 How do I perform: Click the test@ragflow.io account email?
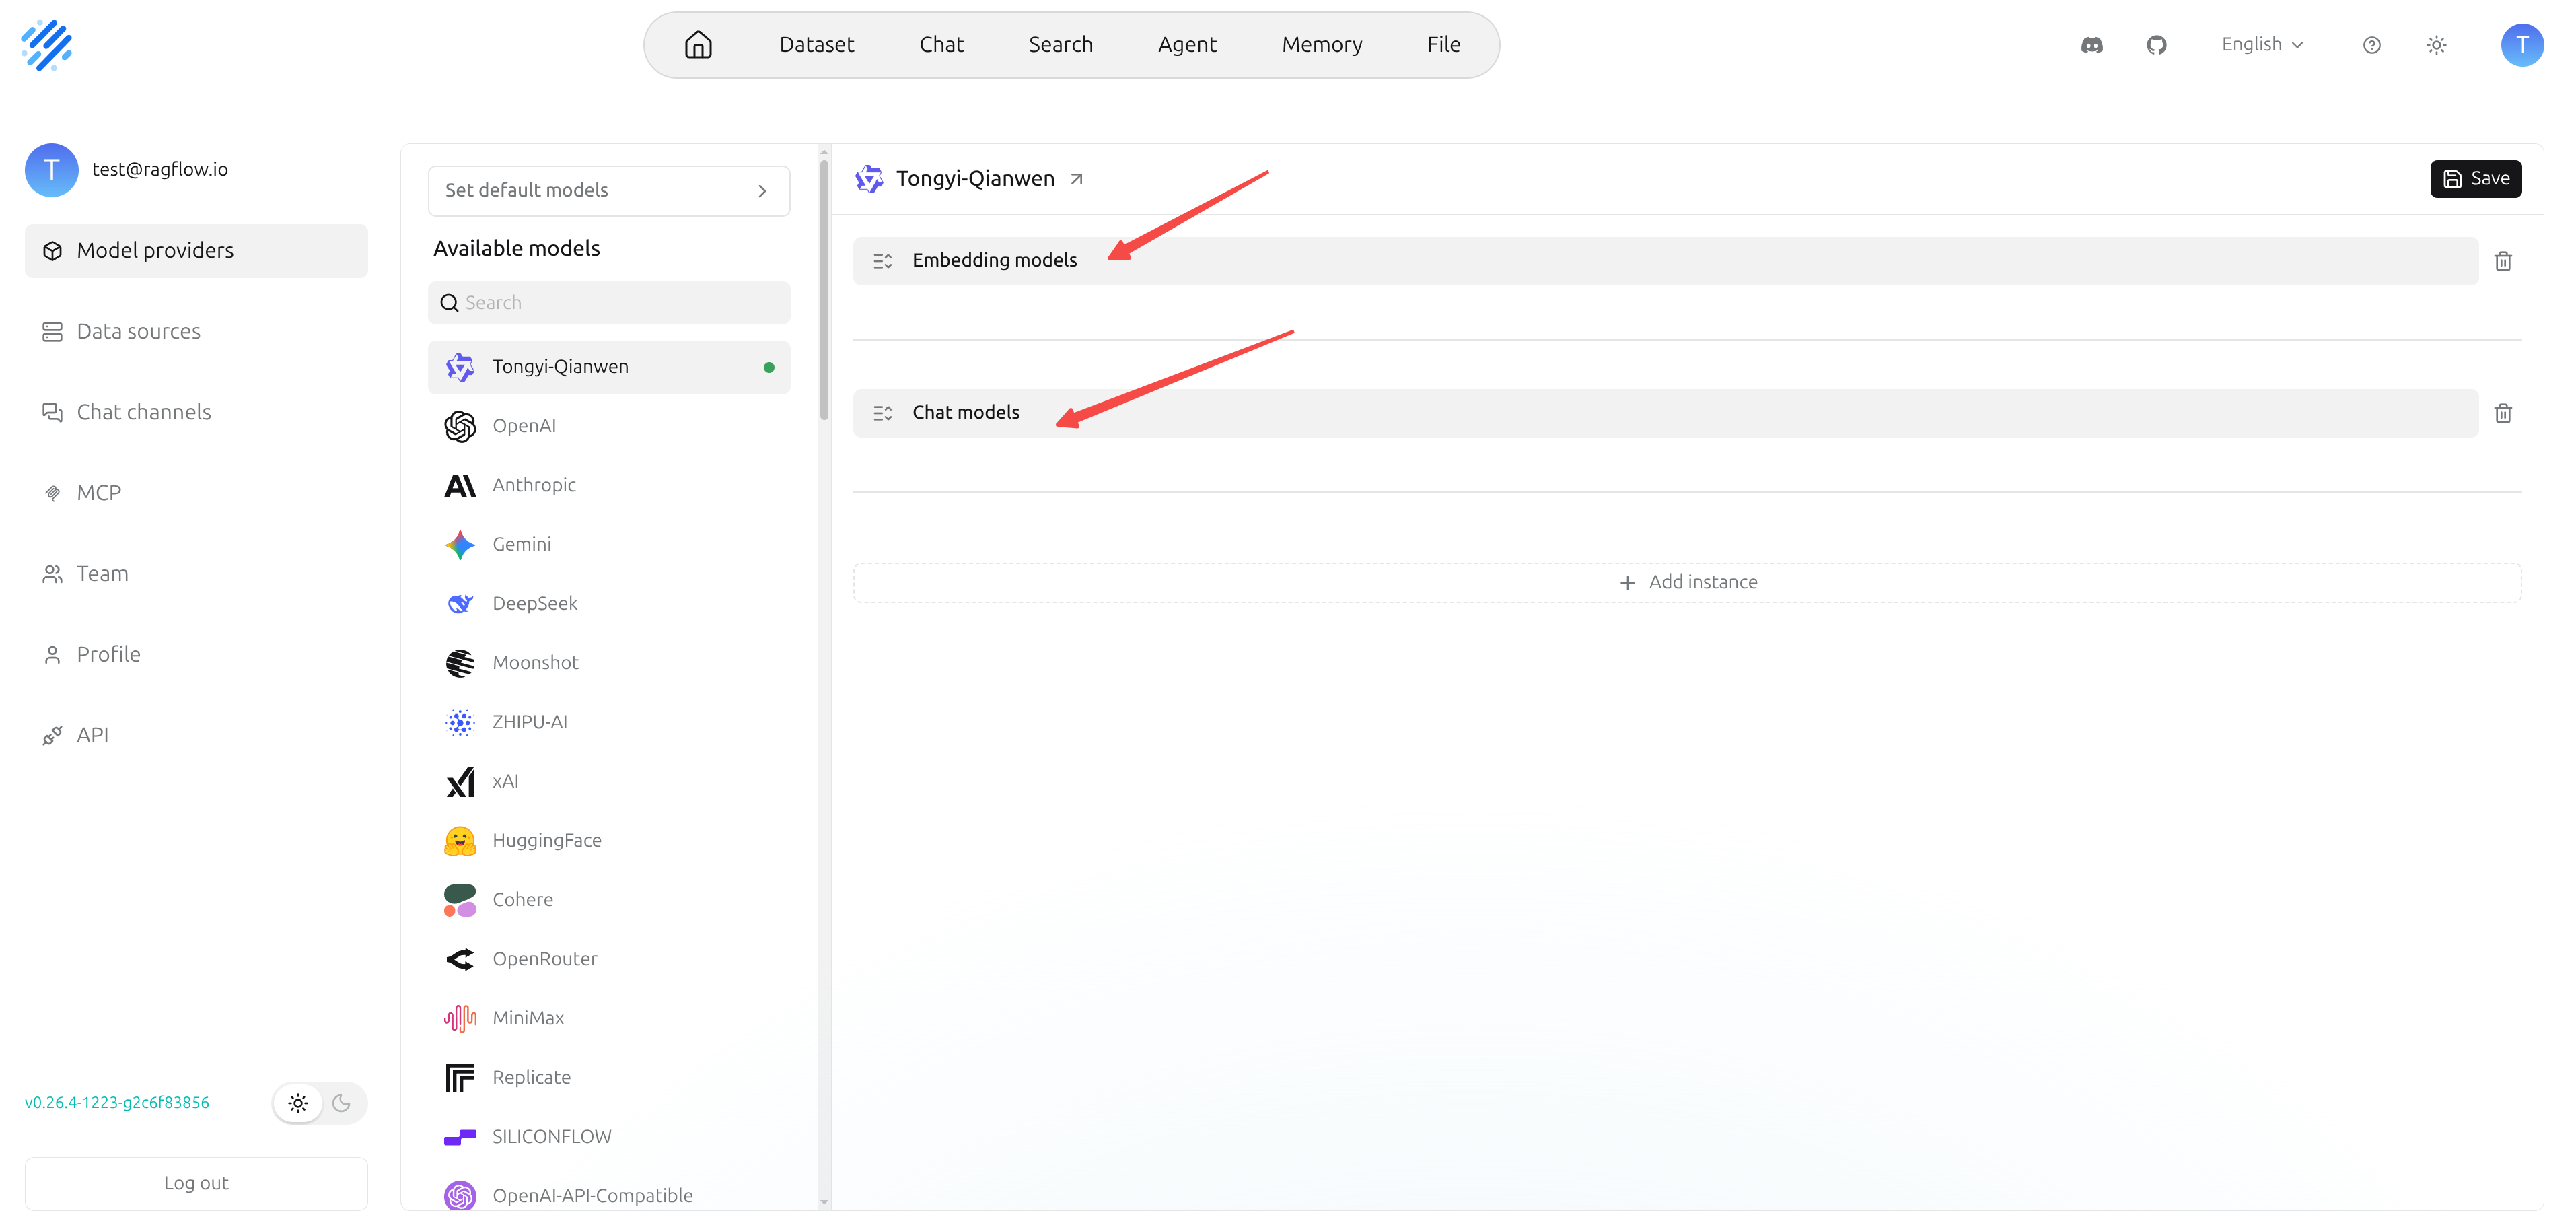[x=160, y=170]
